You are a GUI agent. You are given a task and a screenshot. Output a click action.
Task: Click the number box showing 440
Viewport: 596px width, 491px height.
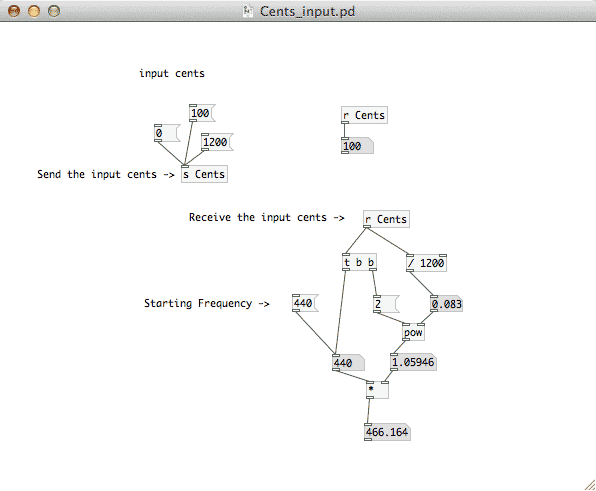pos(349,363)
